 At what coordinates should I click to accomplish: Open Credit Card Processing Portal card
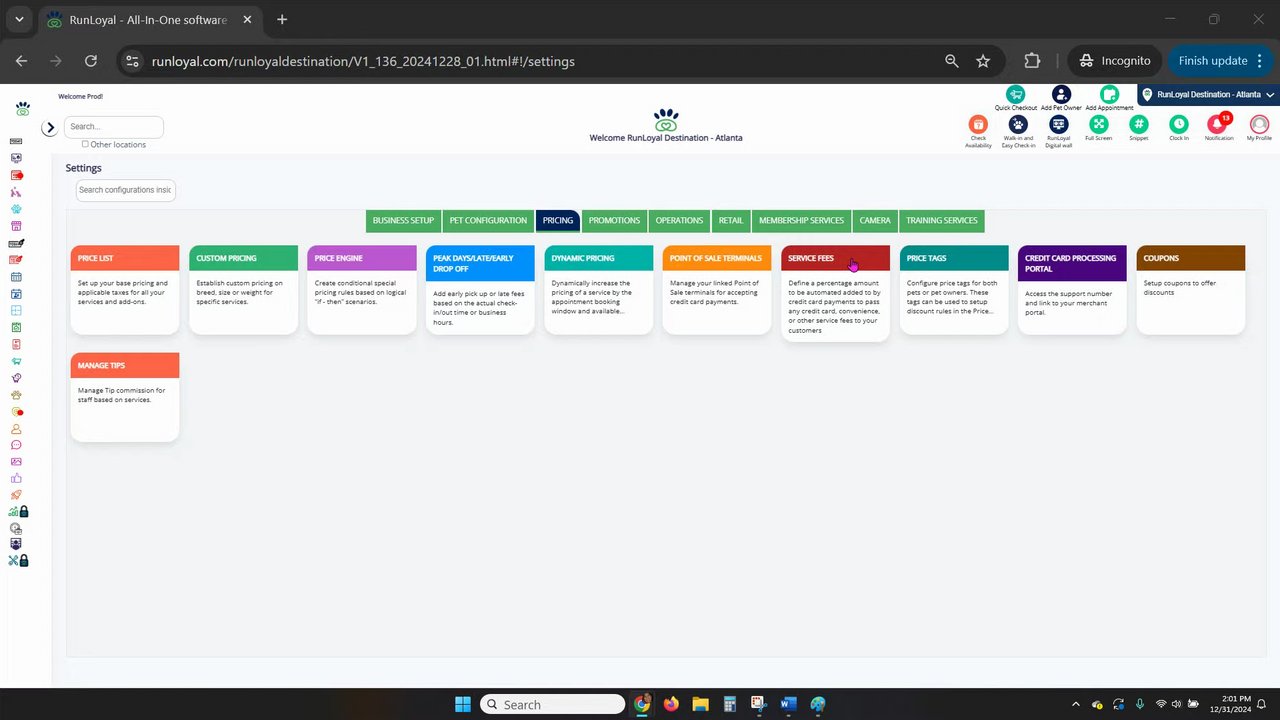pos(1072,289)
